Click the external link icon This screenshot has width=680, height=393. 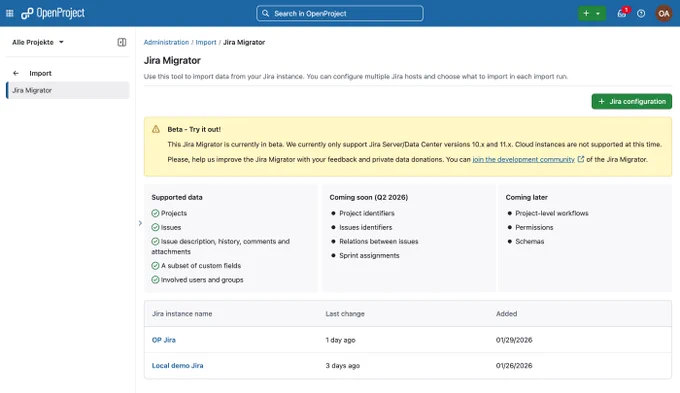[x=581, y=159]
